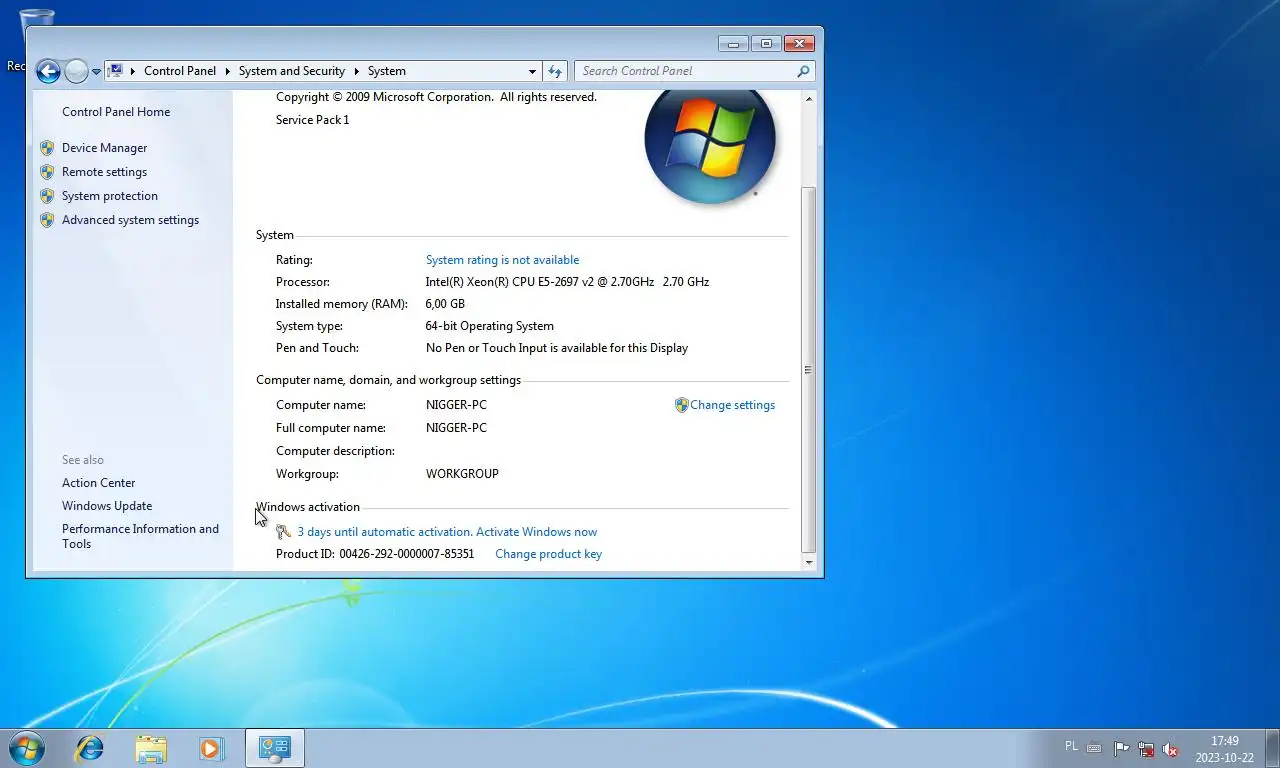The height and width of the screenshot is (768, 1280).
Task: Focus the Search Control Panel field
Action: click(x=686, y=71)
